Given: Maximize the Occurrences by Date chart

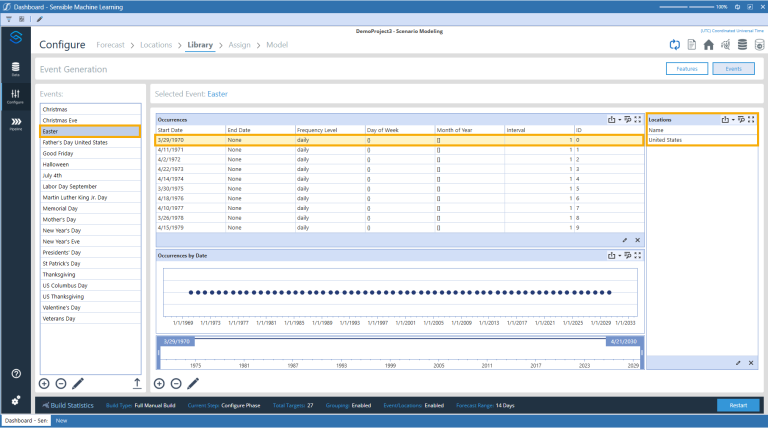Looking at the screenshot, I should [x=637, y=255].
